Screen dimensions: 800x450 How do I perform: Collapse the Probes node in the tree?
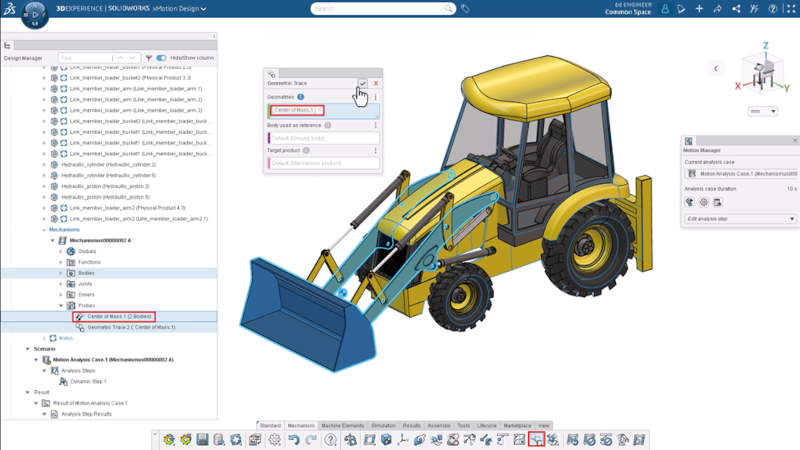pos(61,306)
